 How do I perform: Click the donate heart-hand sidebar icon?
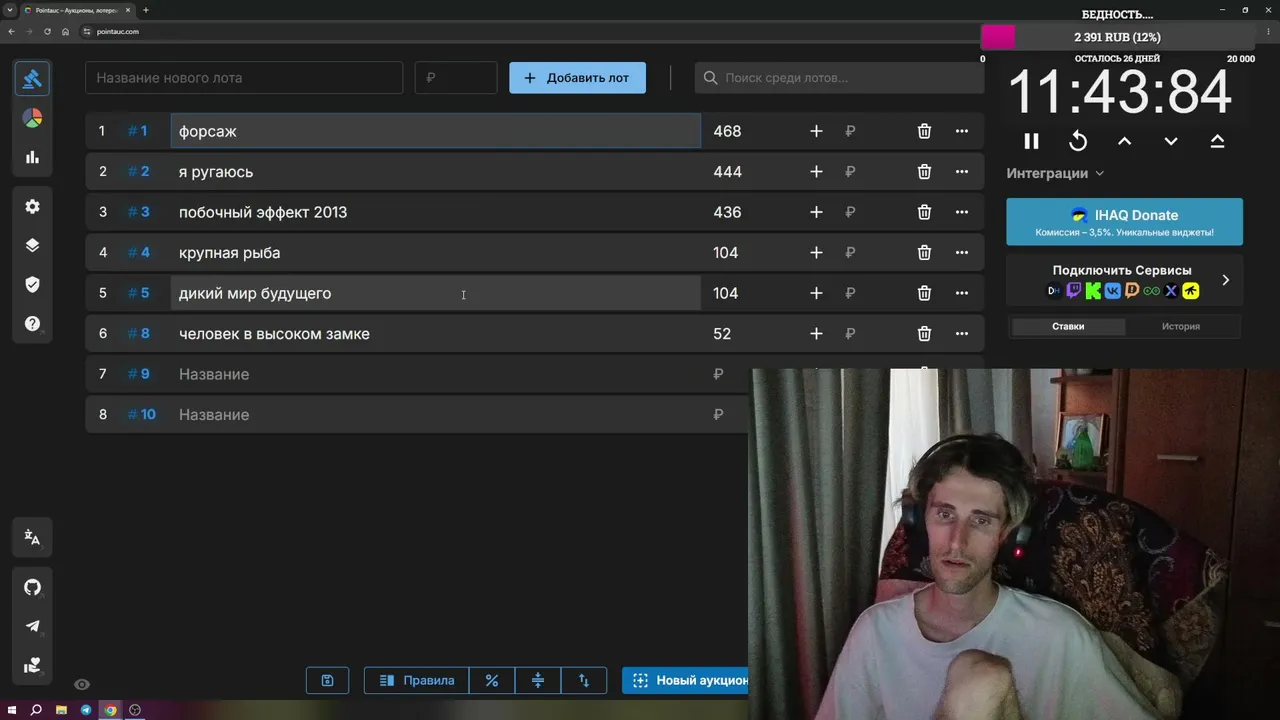click(32, 665)
